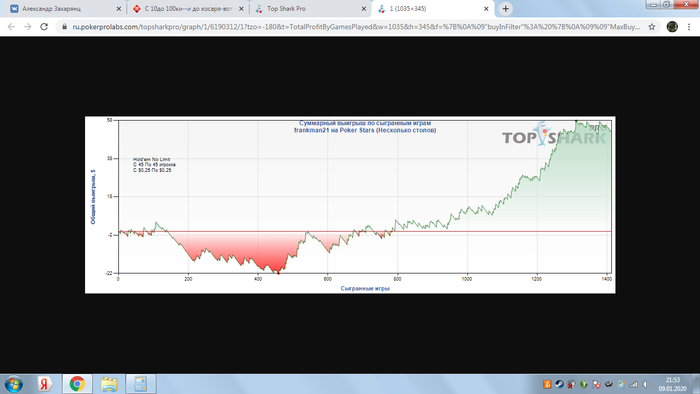This screenshot has width=700, height=394.
Task: Close the Александр Закарянц tab
Action: [119, 8]
